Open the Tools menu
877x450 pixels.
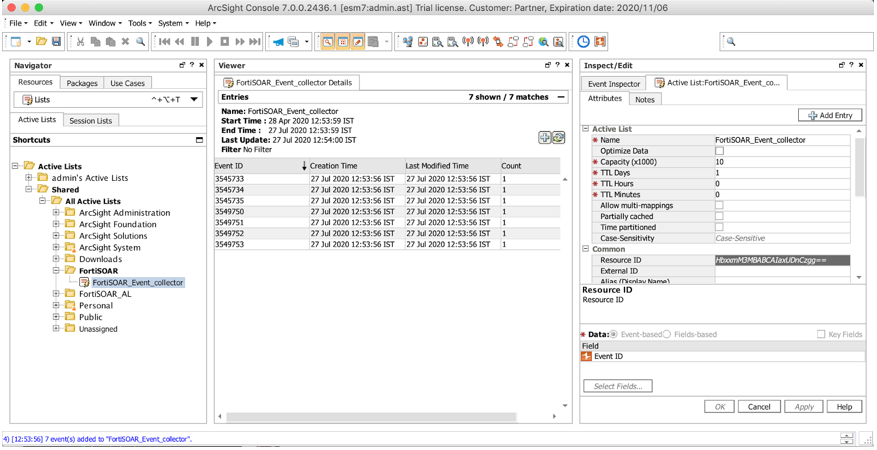[x=139, y=23]
